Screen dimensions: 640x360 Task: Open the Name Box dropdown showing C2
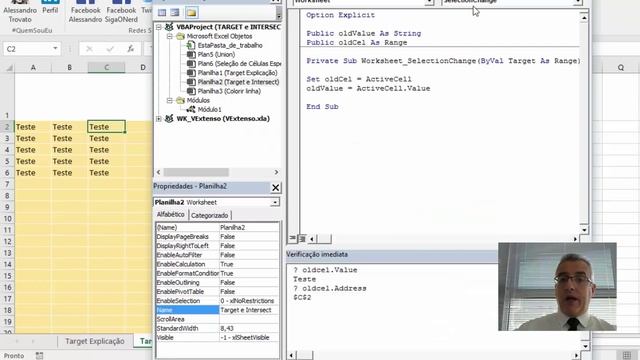click(55, 49)
